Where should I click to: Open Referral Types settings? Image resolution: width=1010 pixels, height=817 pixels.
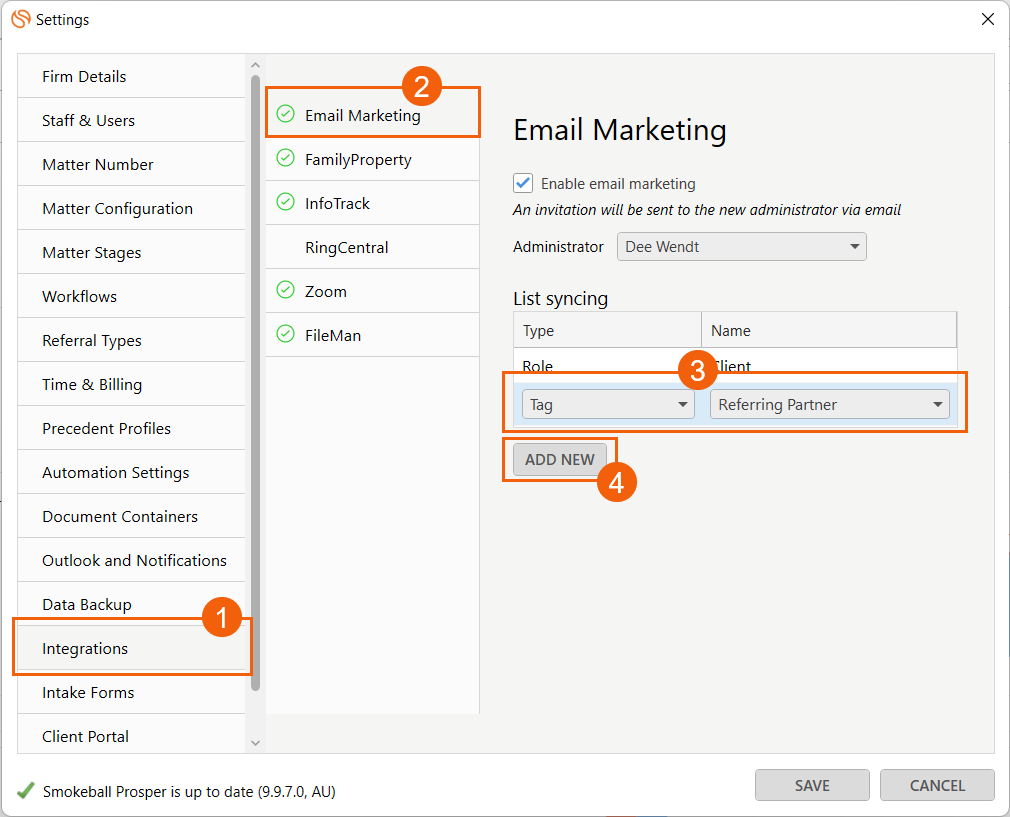(x=131, y=340)
